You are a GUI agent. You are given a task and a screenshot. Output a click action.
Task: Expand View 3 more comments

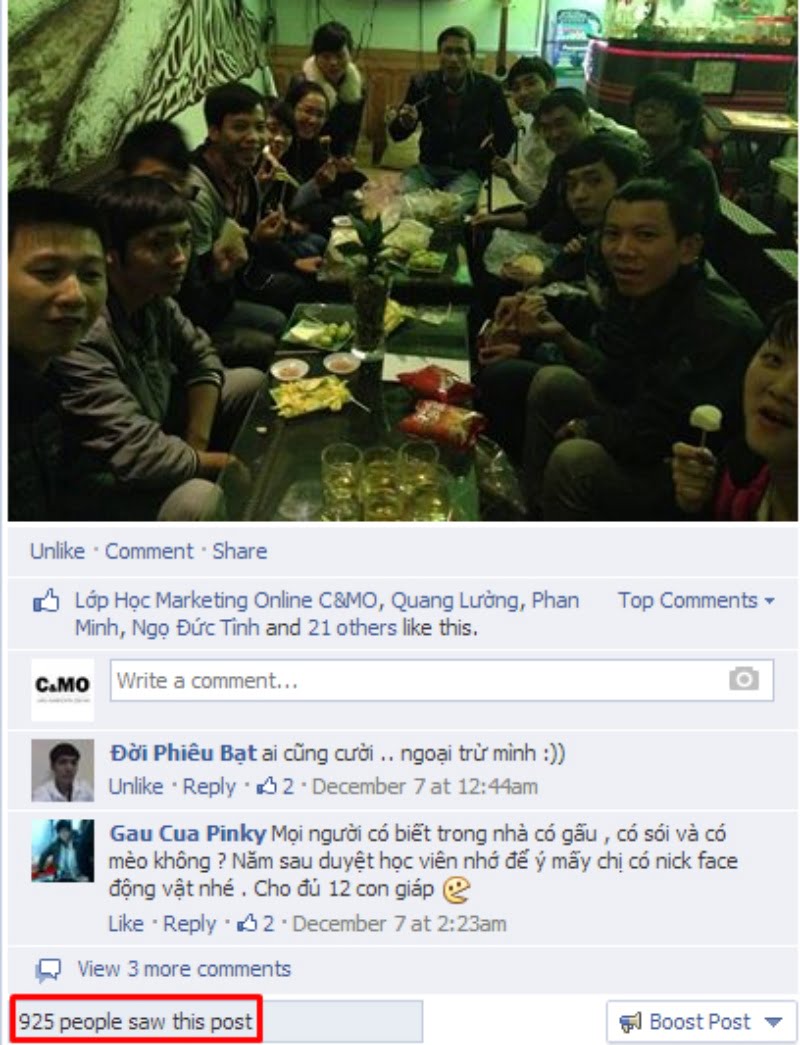pos(184,968)
